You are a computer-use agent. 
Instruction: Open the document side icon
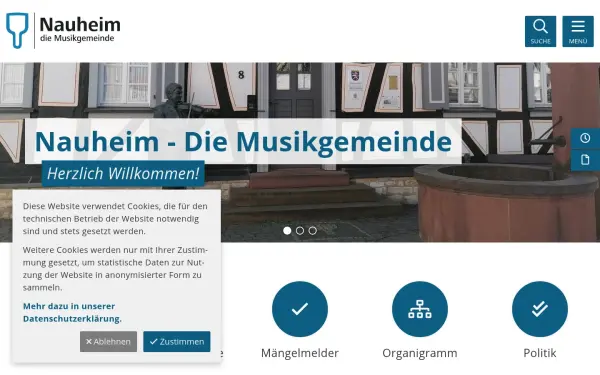click(x=585, y=160)
